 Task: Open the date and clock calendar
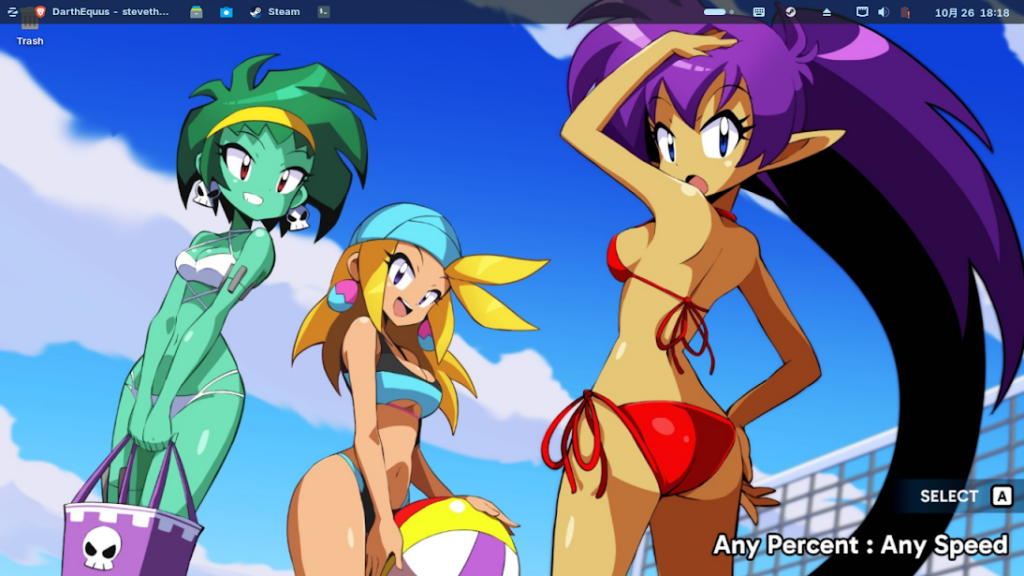coord(972,12)
